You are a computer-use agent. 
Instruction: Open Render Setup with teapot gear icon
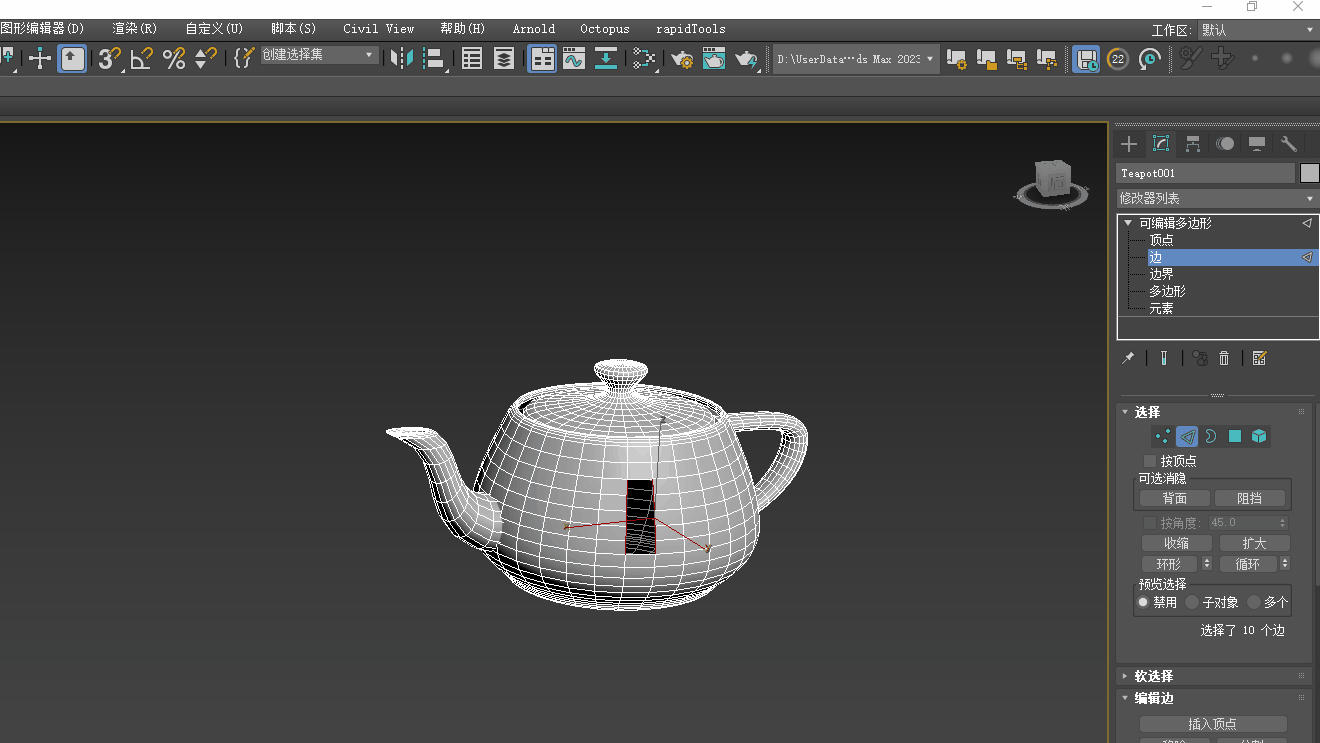click(682, 59)
